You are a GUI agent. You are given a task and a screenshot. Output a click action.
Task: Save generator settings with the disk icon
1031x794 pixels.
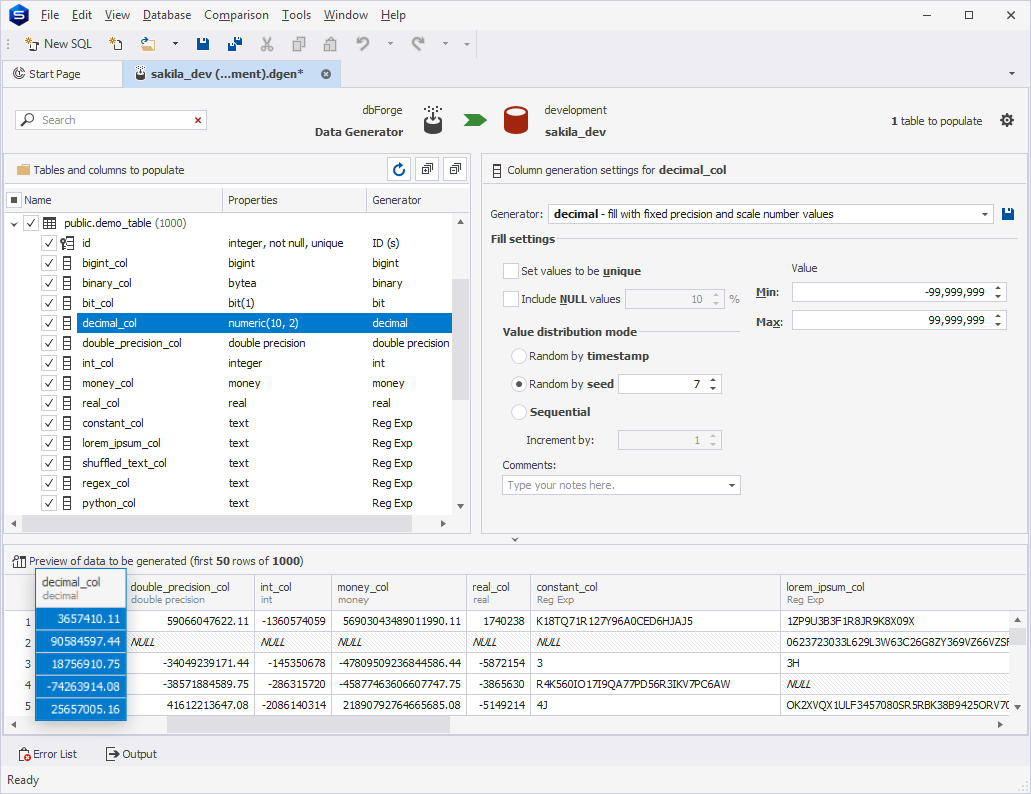1008,214
